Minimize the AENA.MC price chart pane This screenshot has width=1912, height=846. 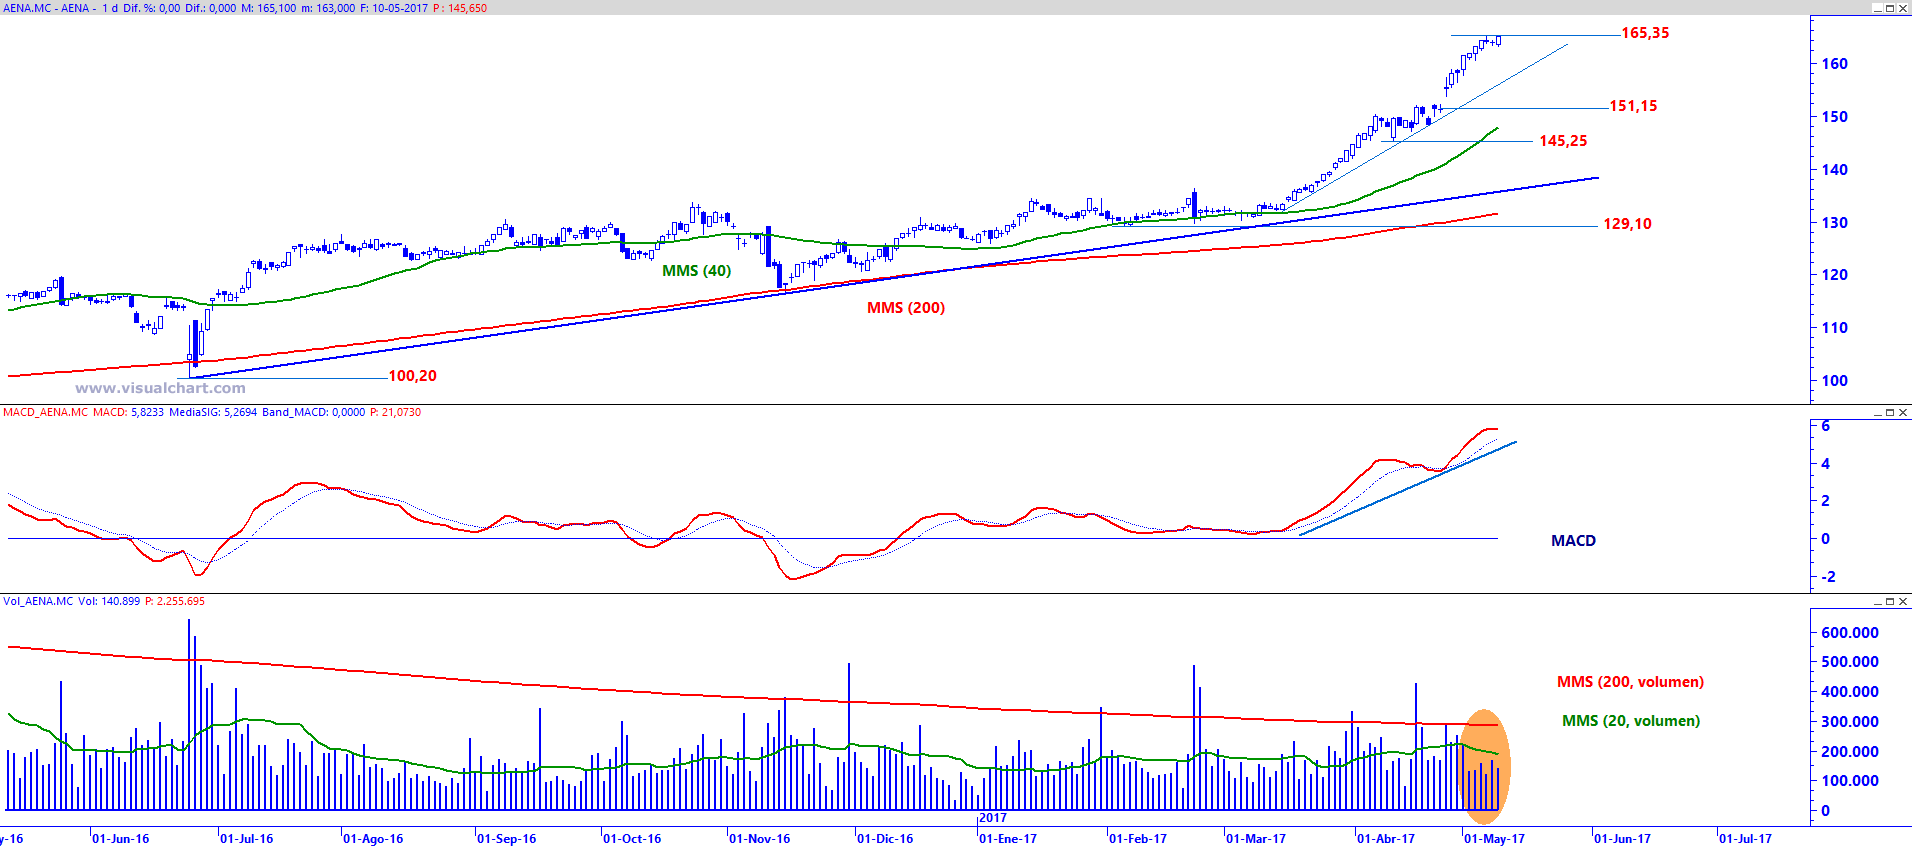click(x=1877, y=8)
